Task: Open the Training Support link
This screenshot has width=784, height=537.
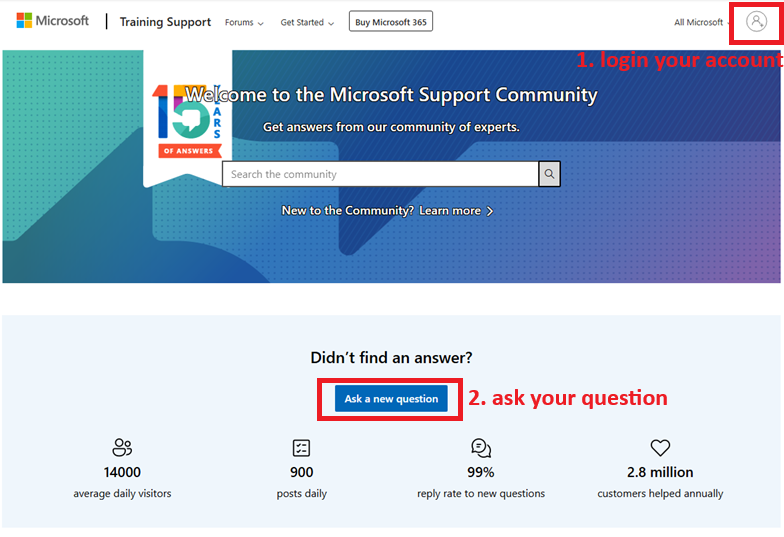Action: click(x=165, y=22)
